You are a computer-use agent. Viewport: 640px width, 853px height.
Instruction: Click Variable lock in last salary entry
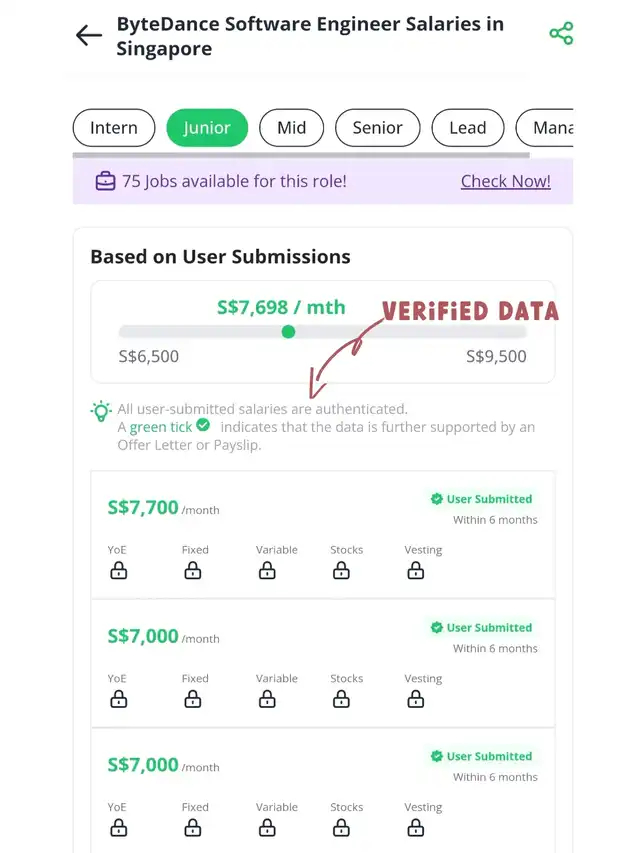[267, 828]
